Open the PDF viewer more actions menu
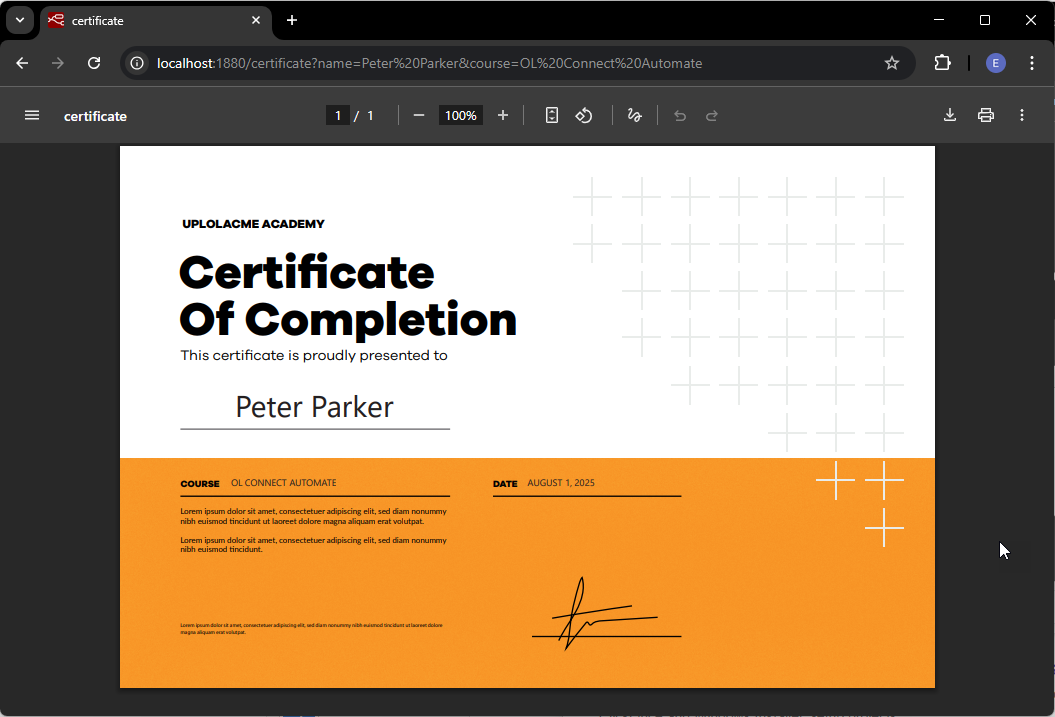The height and width of the screenshot is (717, 1055). pyautogui.click(x=1022, y=116)
